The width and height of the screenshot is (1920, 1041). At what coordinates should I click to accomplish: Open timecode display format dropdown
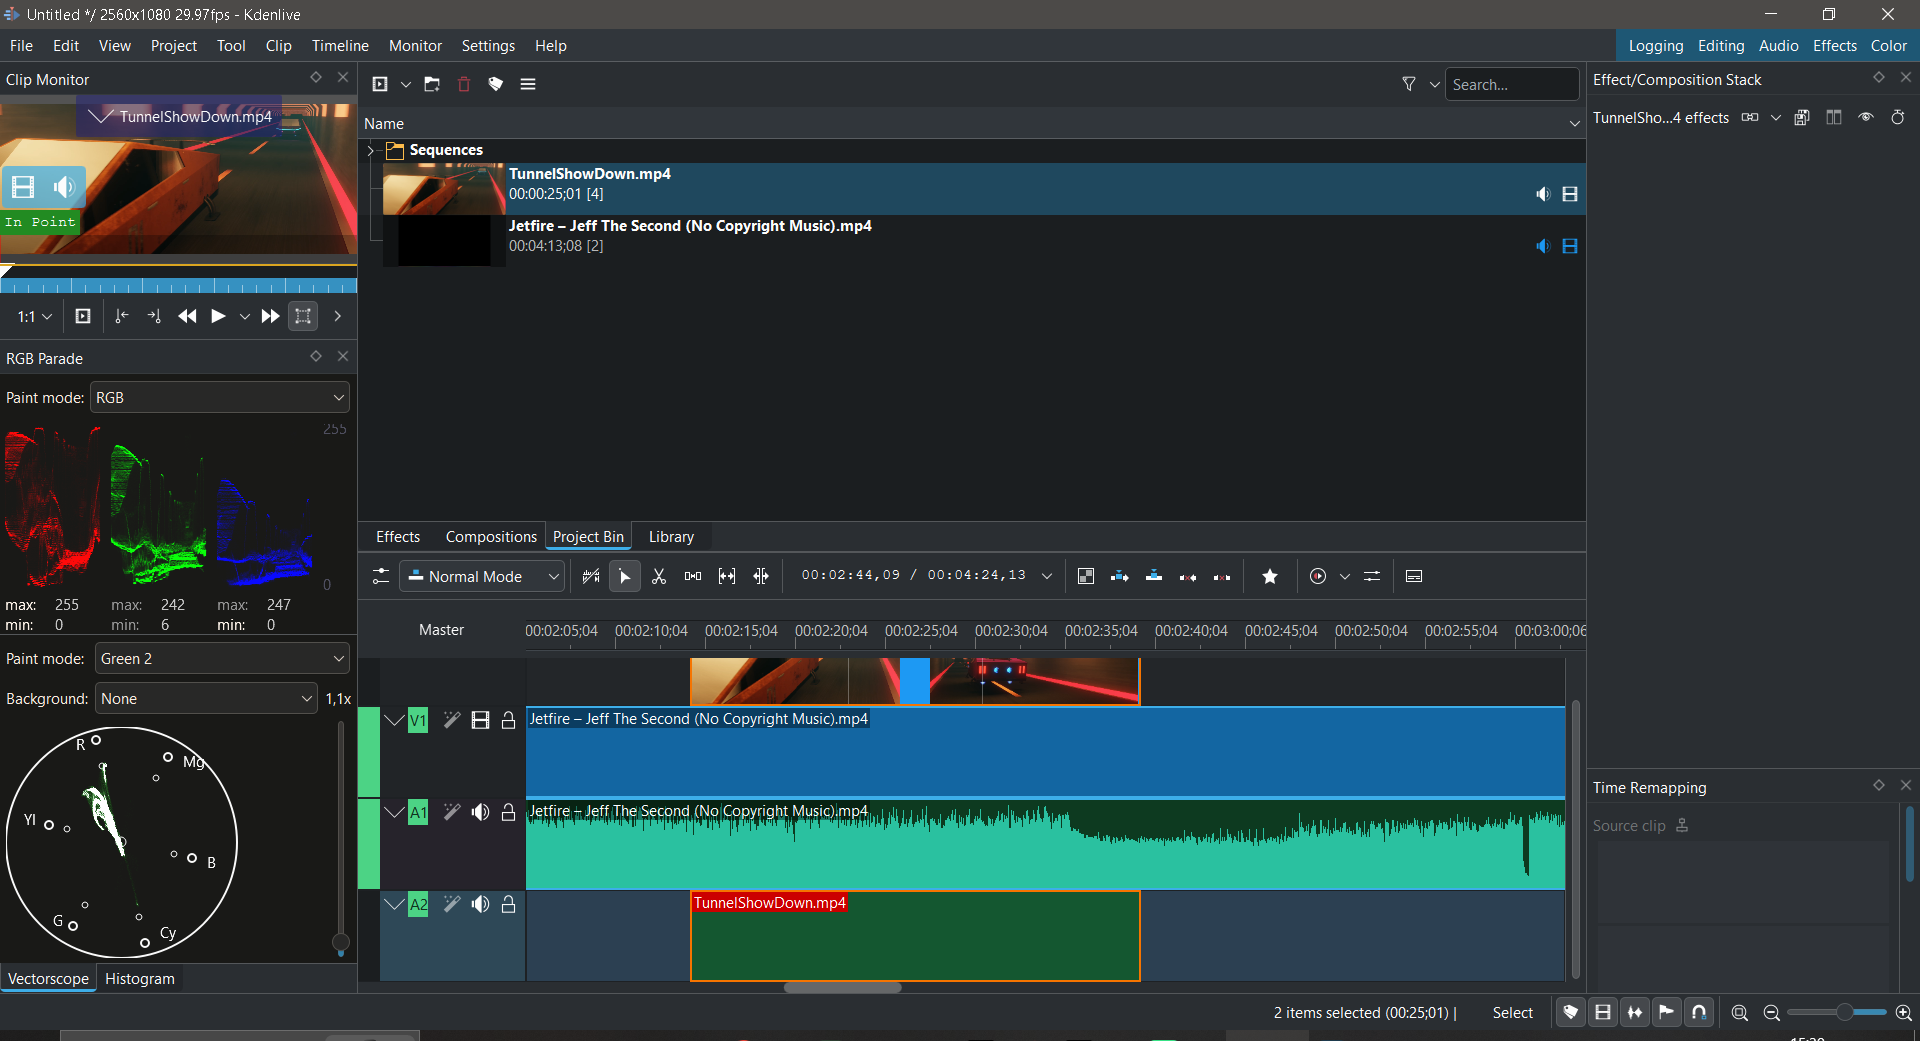[x=1047, y=576]
